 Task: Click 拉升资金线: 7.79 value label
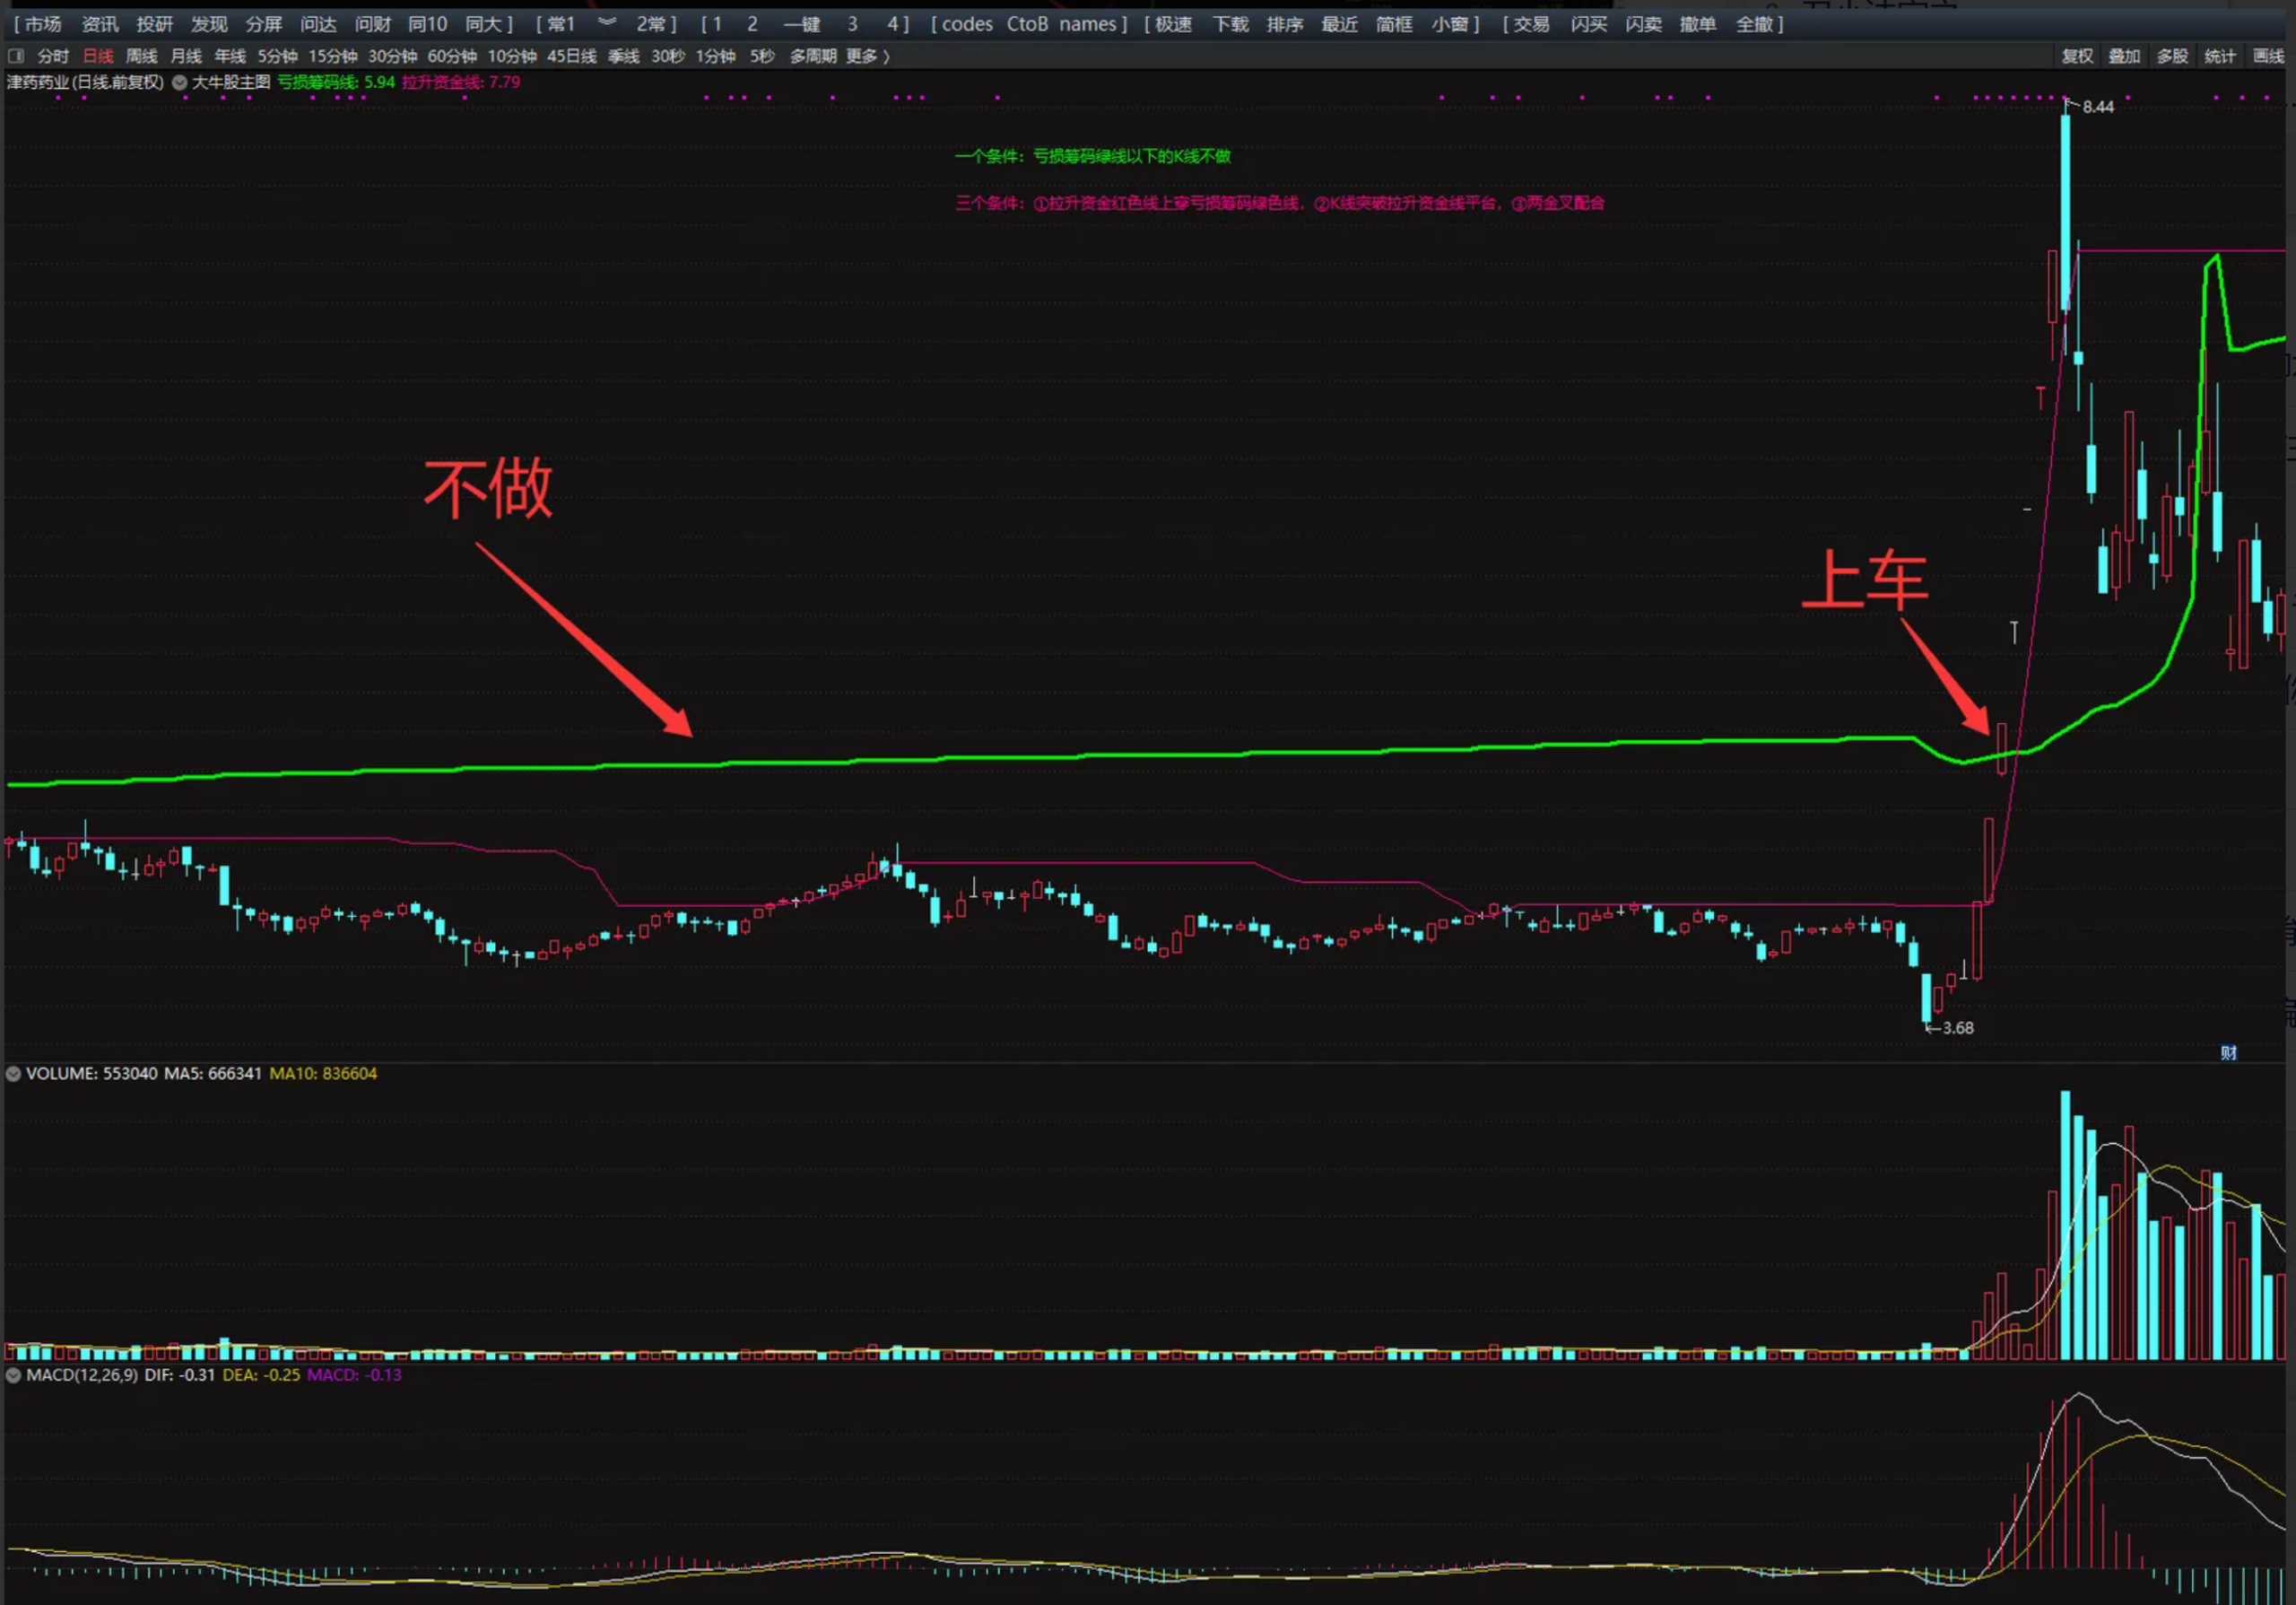[x=461, y=82]
